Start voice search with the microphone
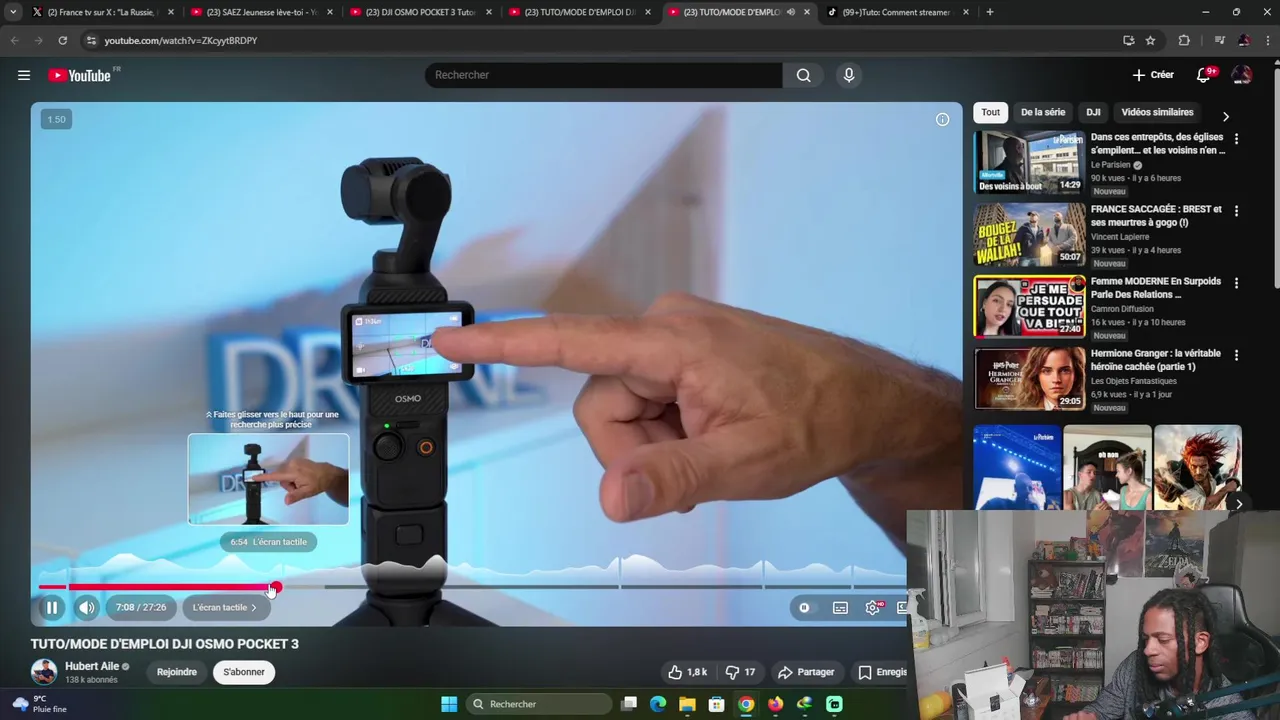The height and width of the screenshot is (720, 1280). [849, 75]
